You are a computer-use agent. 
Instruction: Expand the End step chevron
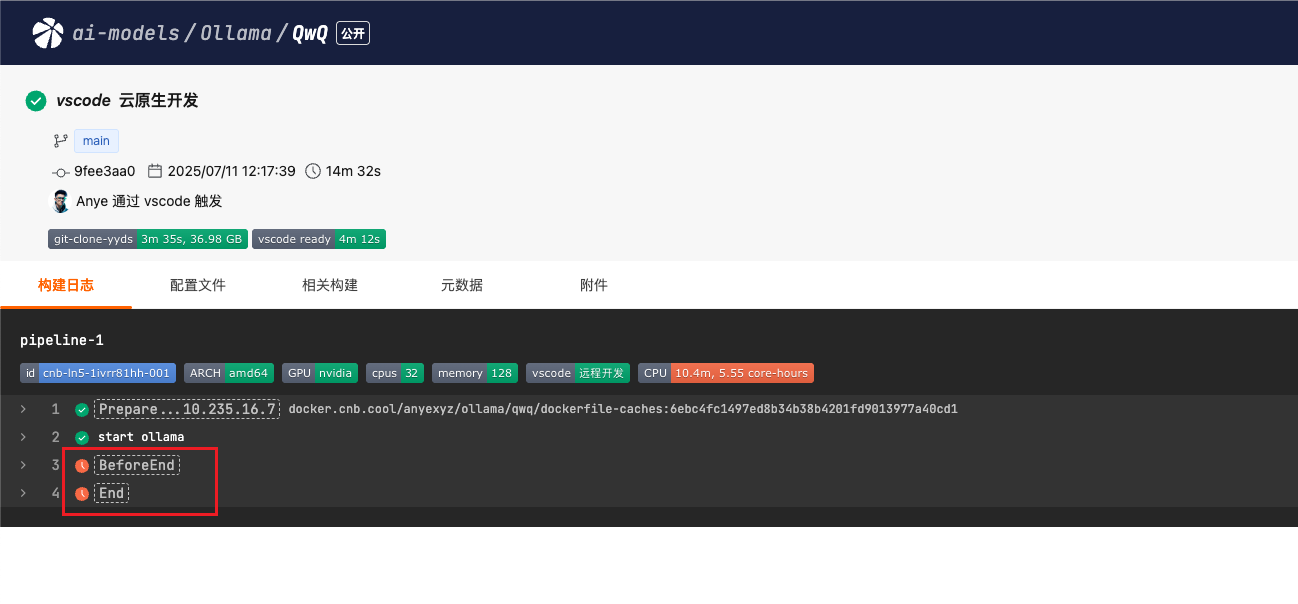point(24,493)
